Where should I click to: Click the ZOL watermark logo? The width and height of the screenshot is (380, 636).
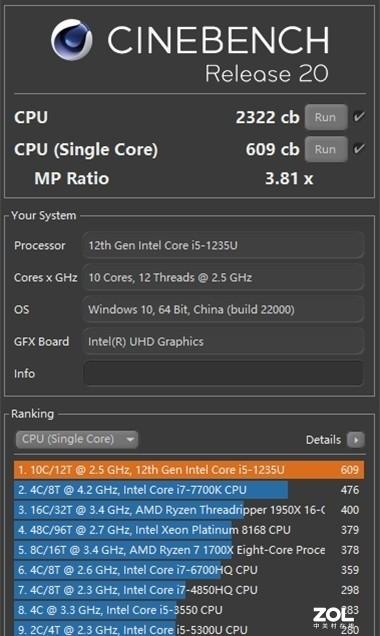coord(333,618)
